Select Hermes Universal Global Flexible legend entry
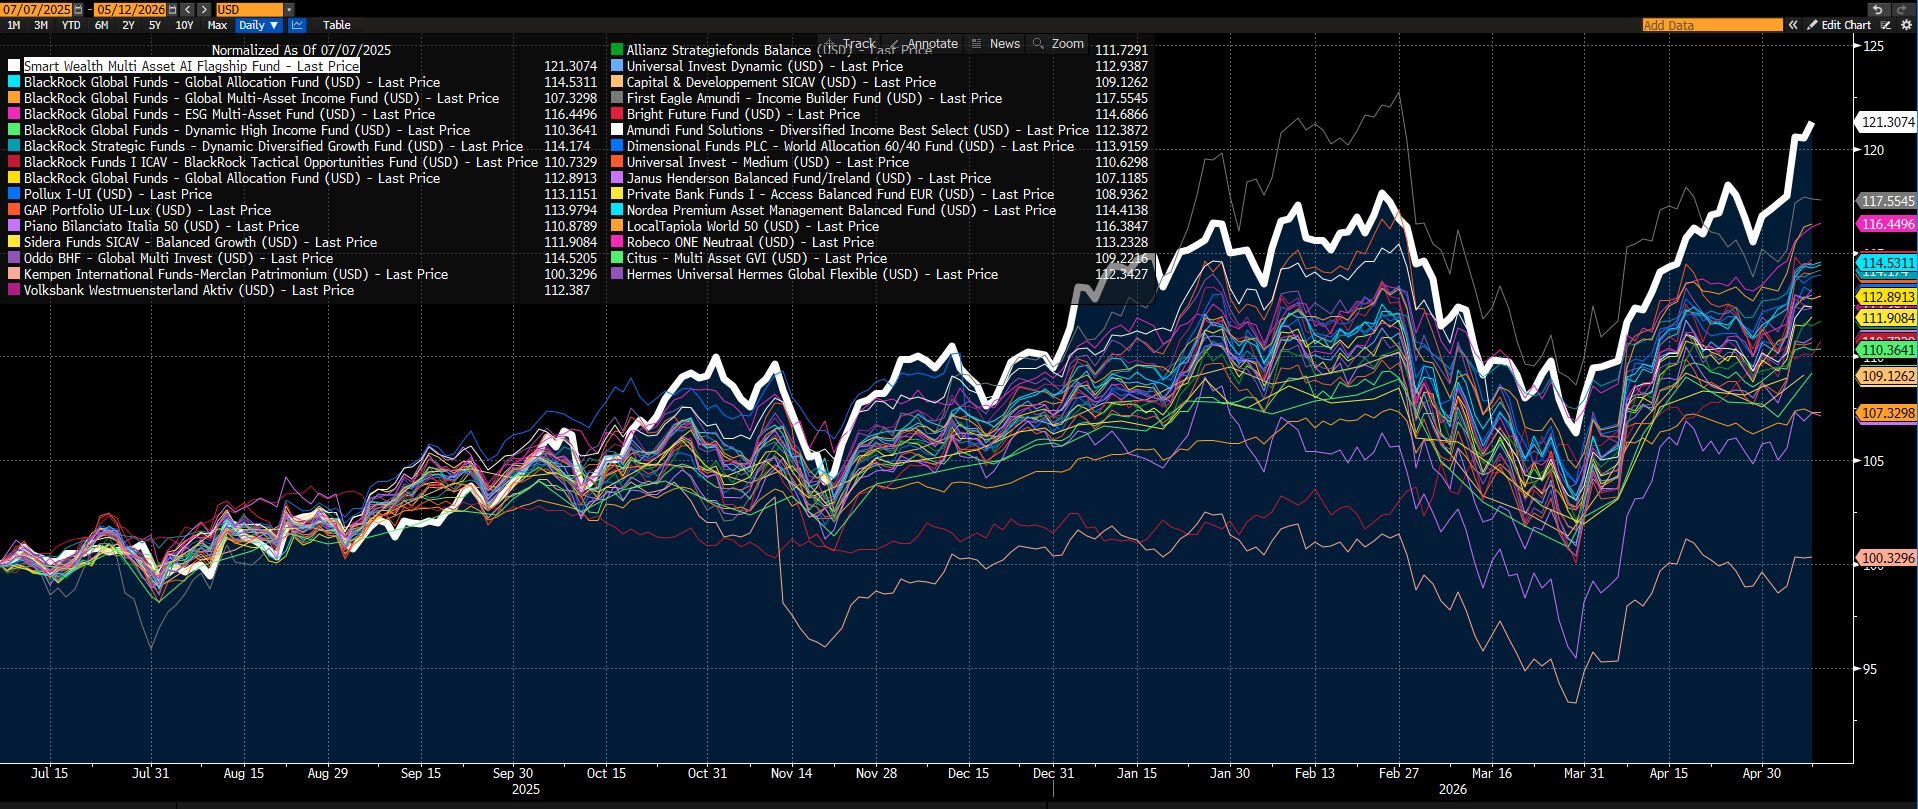The image size is (1918, 809). tap(812, 274)
